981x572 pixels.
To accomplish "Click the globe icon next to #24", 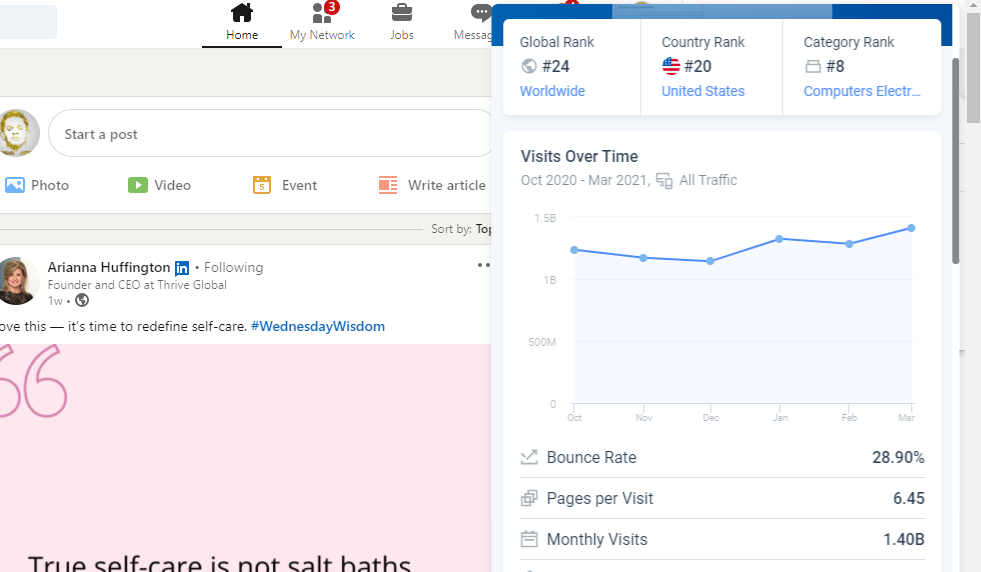I will click(529, 66).
